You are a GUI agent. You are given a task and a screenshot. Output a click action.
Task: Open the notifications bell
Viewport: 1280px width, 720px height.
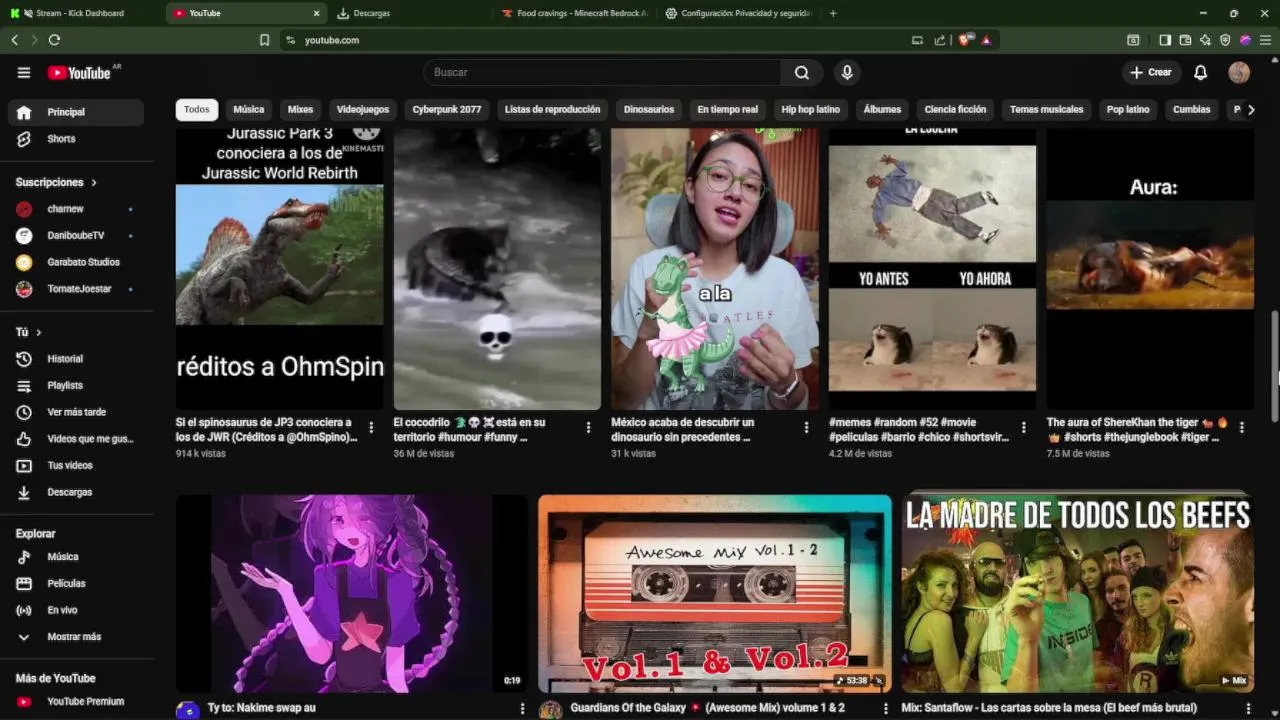(x=1201, y=72)
